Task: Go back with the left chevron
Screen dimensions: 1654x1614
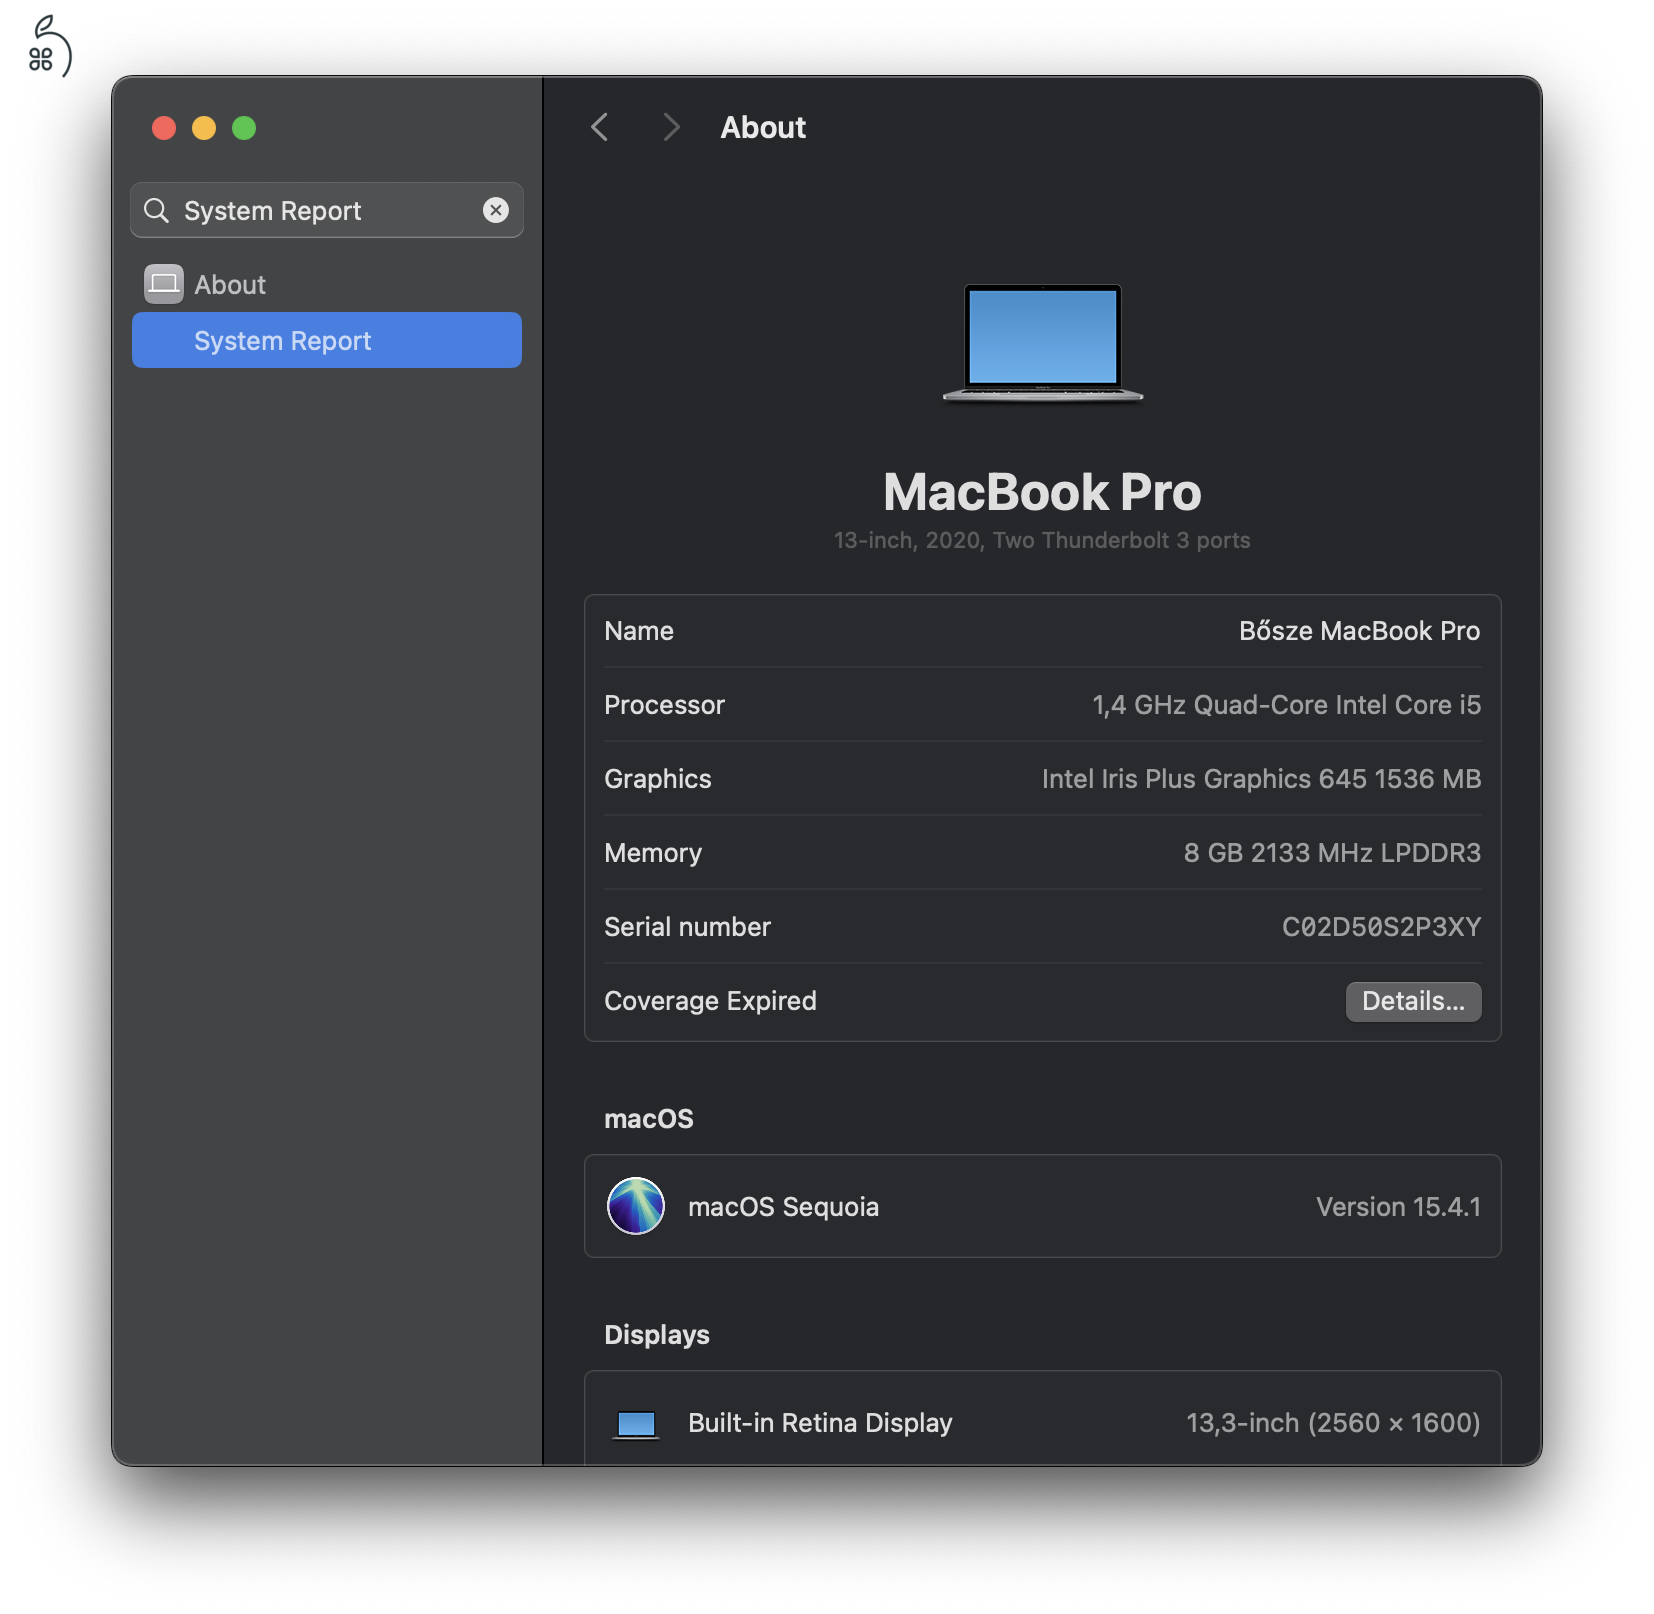Action: tap(600, 127)
